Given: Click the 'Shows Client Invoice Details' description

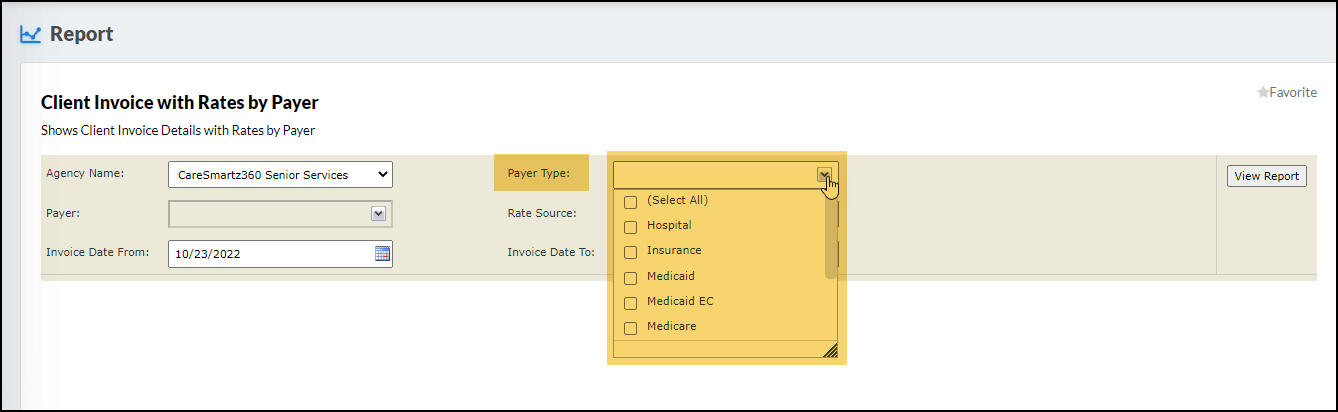Looking at the screenshot, I should (178, 130).
